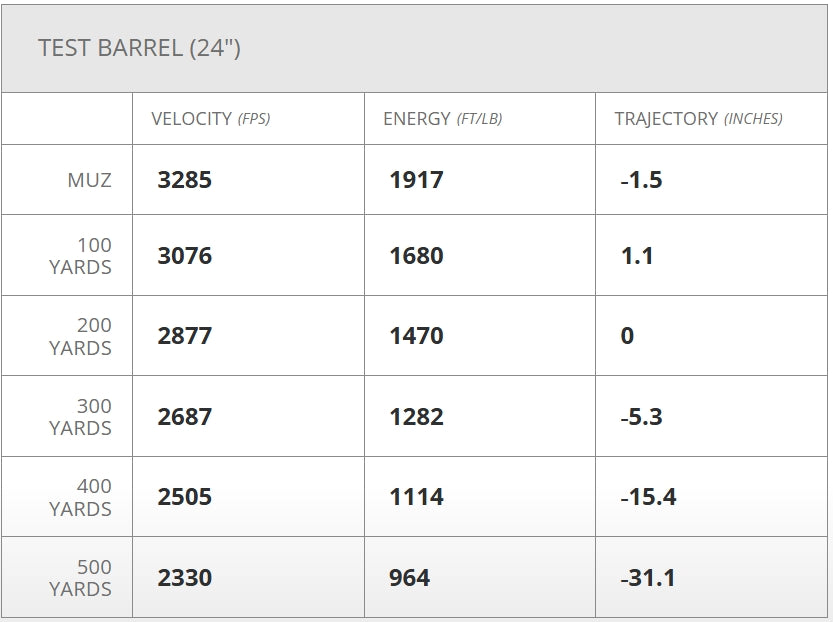Viewport: 833px width, 622px height.
Task: Click the MUZ row label
Action: click(x=89, y=180)
